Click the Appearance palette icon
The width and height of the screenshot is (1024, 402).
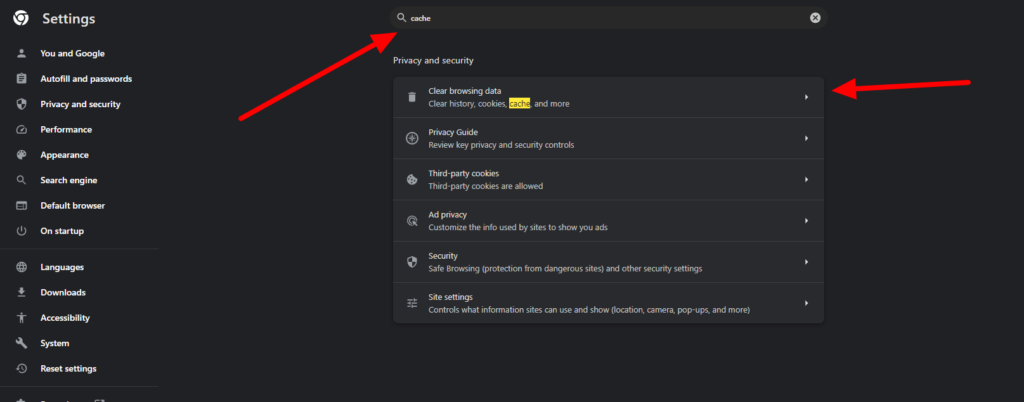22,155
